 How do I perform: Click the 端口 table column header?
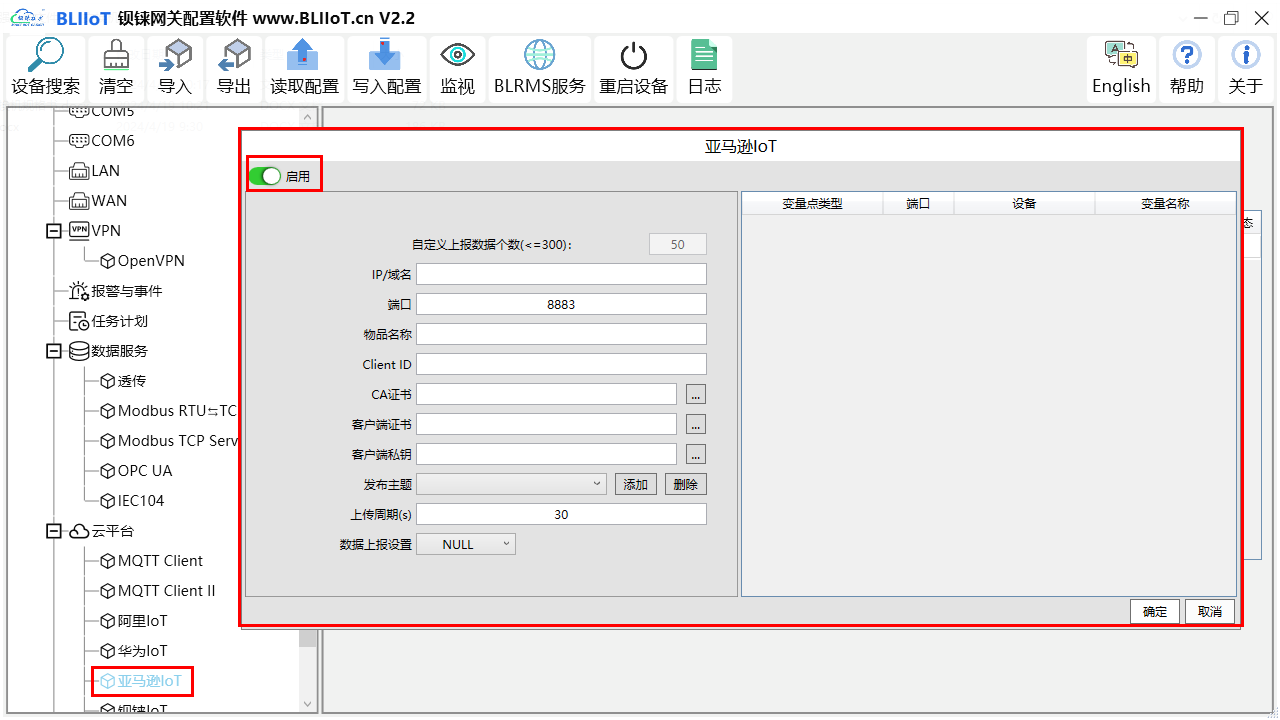pos(918,203)
